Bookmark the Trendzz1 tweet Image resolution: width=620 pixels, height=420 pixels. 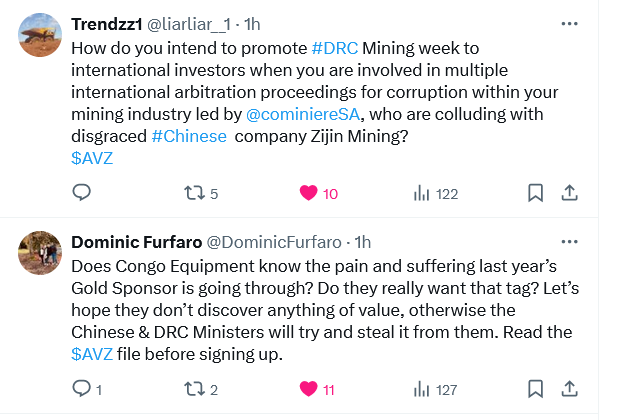point(535,193)
